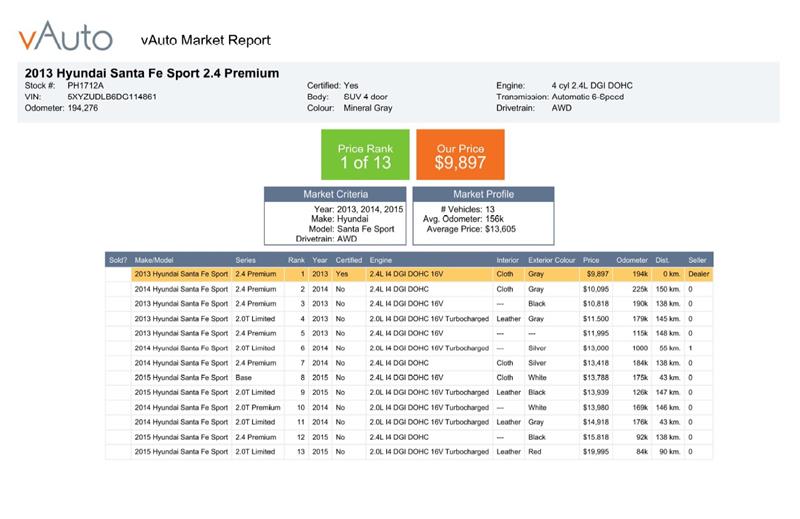Select the highlighted rank 1 row's $9,897 price

coord(597,274)
